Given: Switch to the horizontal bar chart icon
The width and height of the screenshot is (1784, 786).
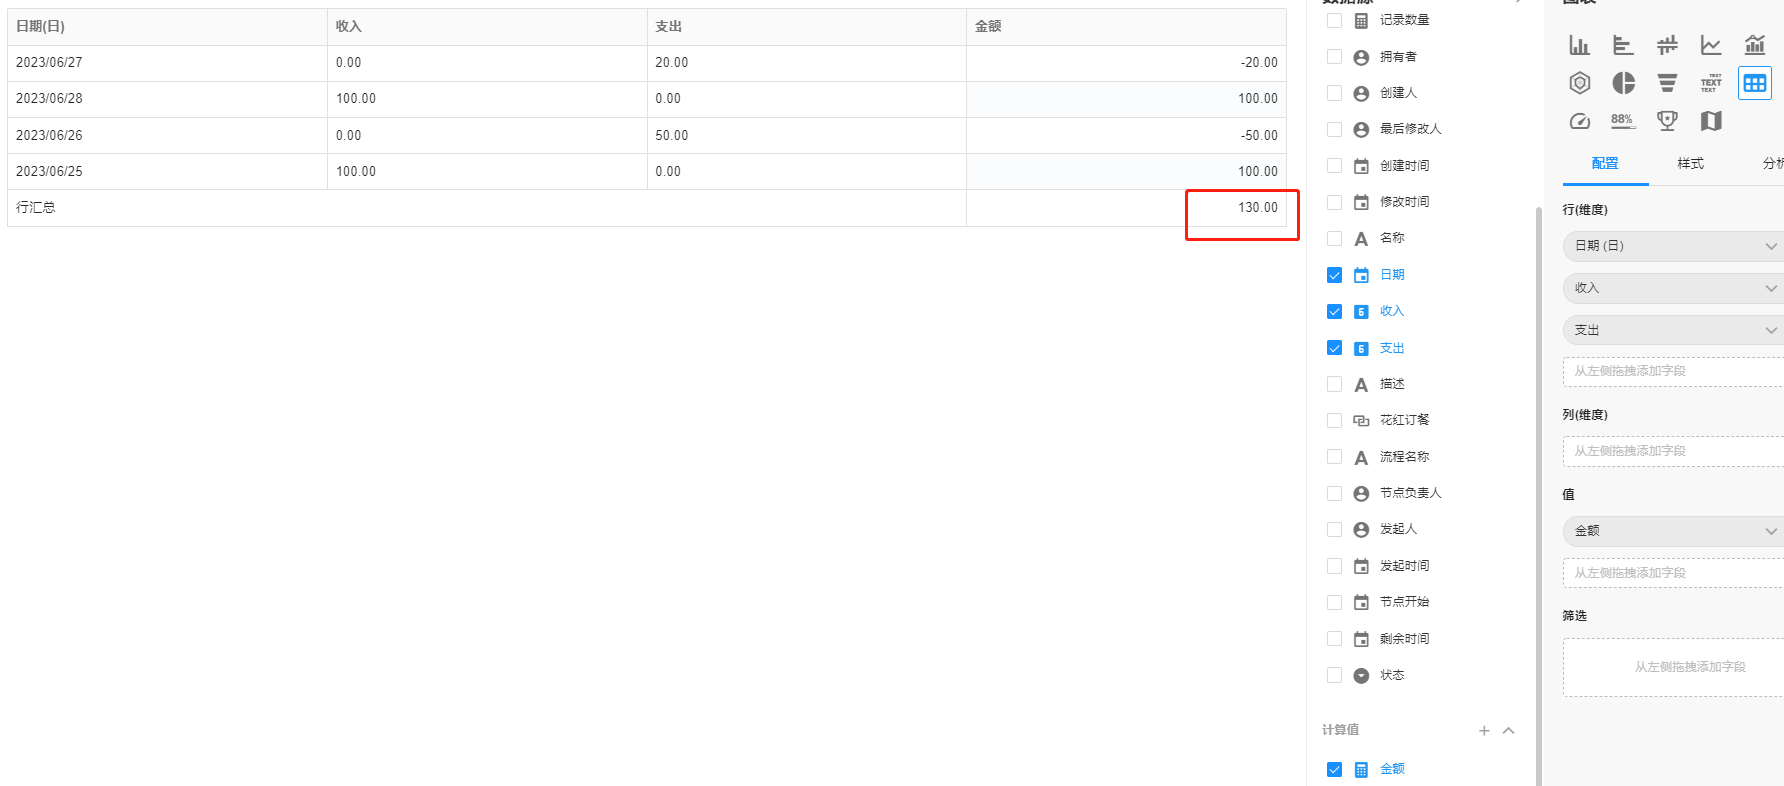Looking at the screenshot, I should pos(1623,45).
